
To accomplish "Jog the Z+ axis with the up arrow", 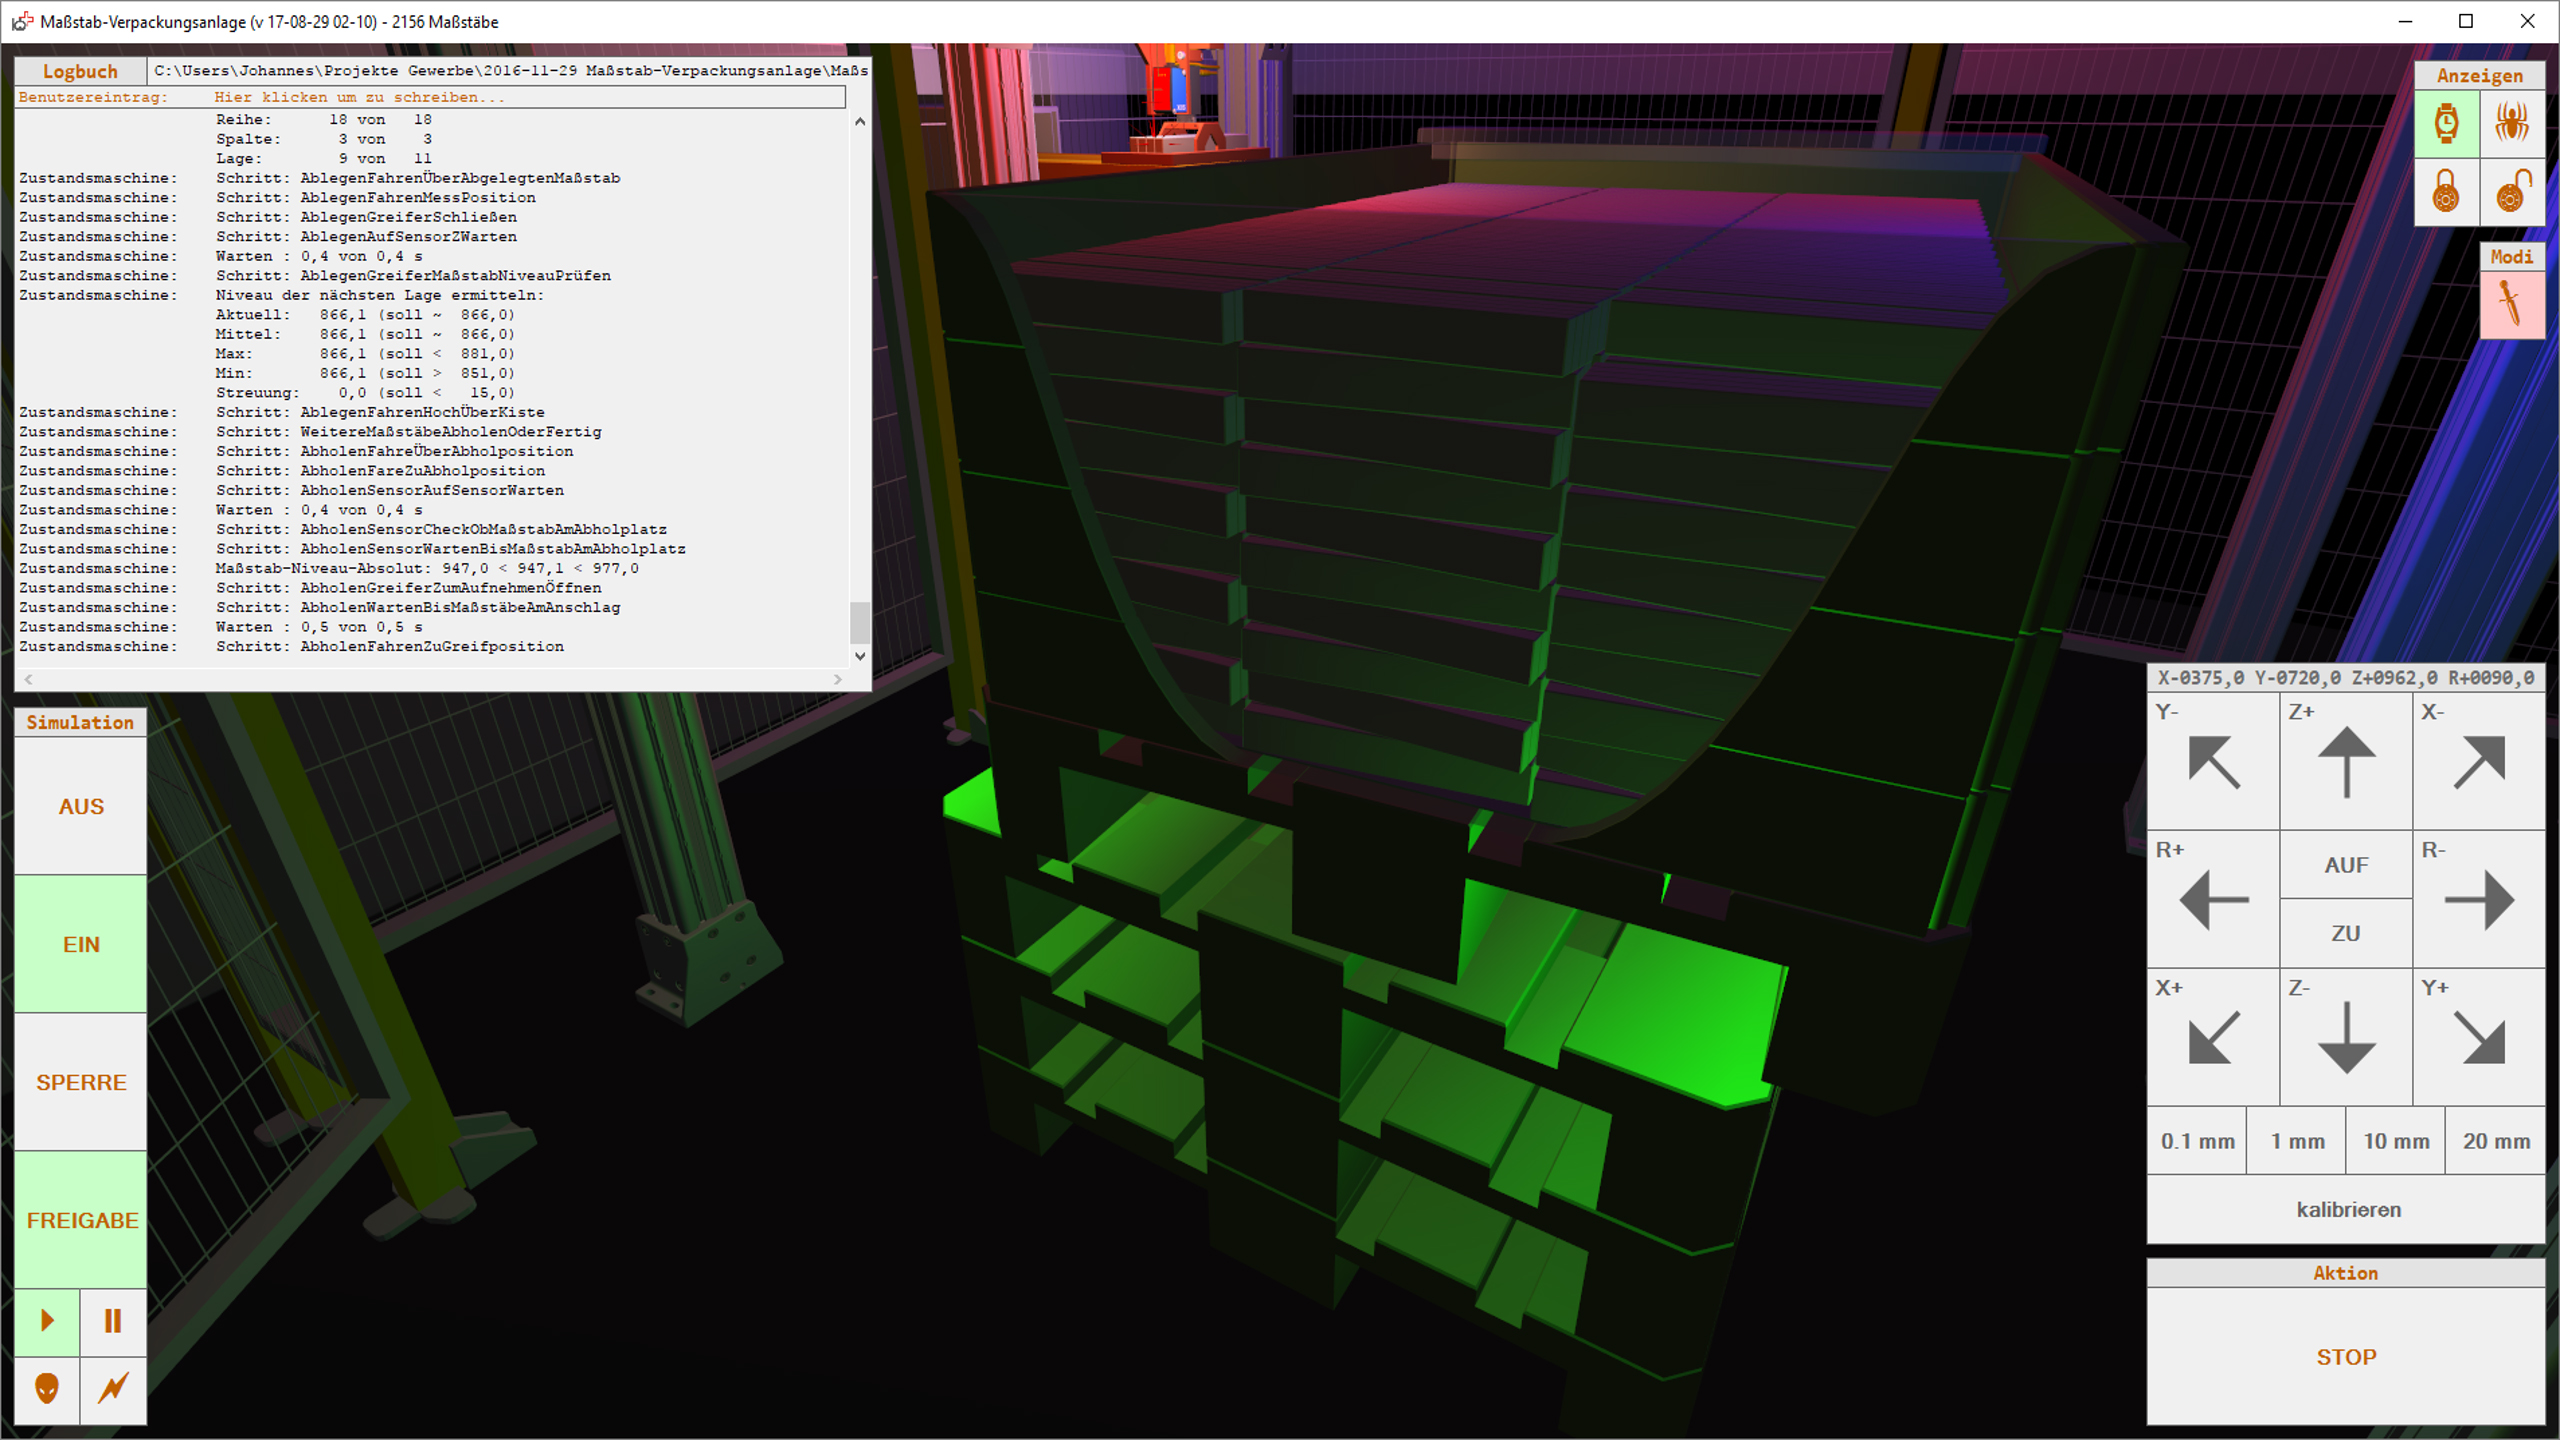I will point(2346,762).
